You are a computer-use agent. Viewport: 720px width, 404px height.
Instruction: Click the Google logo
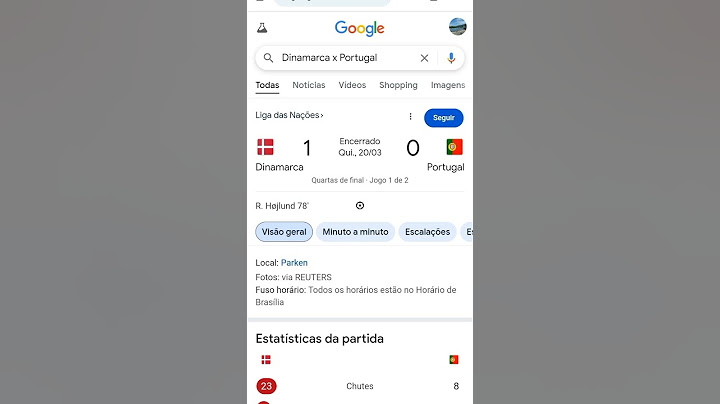pos(360,28)
